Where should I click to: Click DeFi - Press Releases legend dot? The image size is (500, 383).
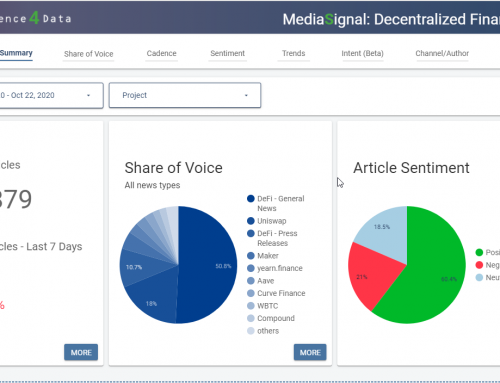click(x=251, y=233)
